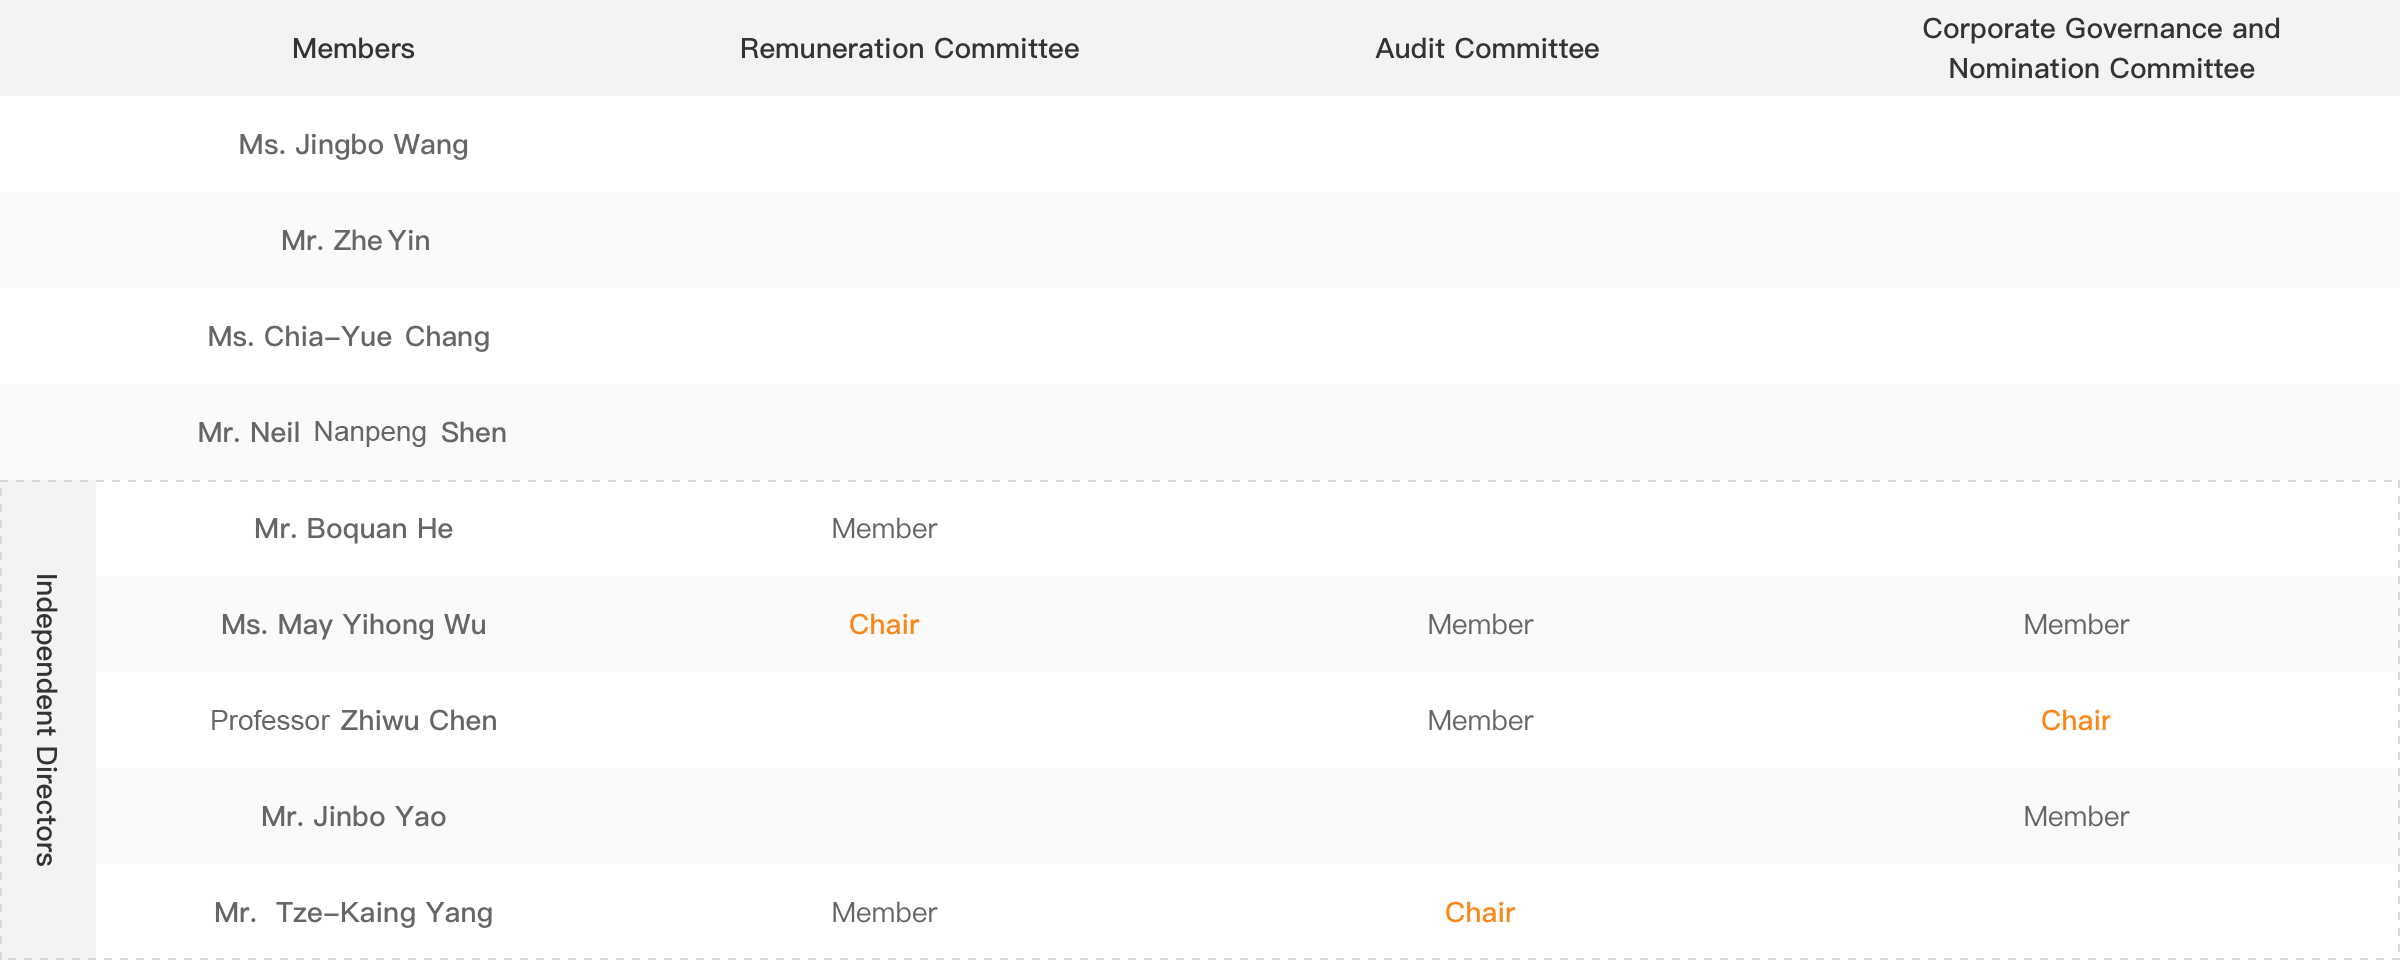Select Corporate Governance and Nomination Committee header
This screenshot has height=960, width=2400.
(2101, 48)
